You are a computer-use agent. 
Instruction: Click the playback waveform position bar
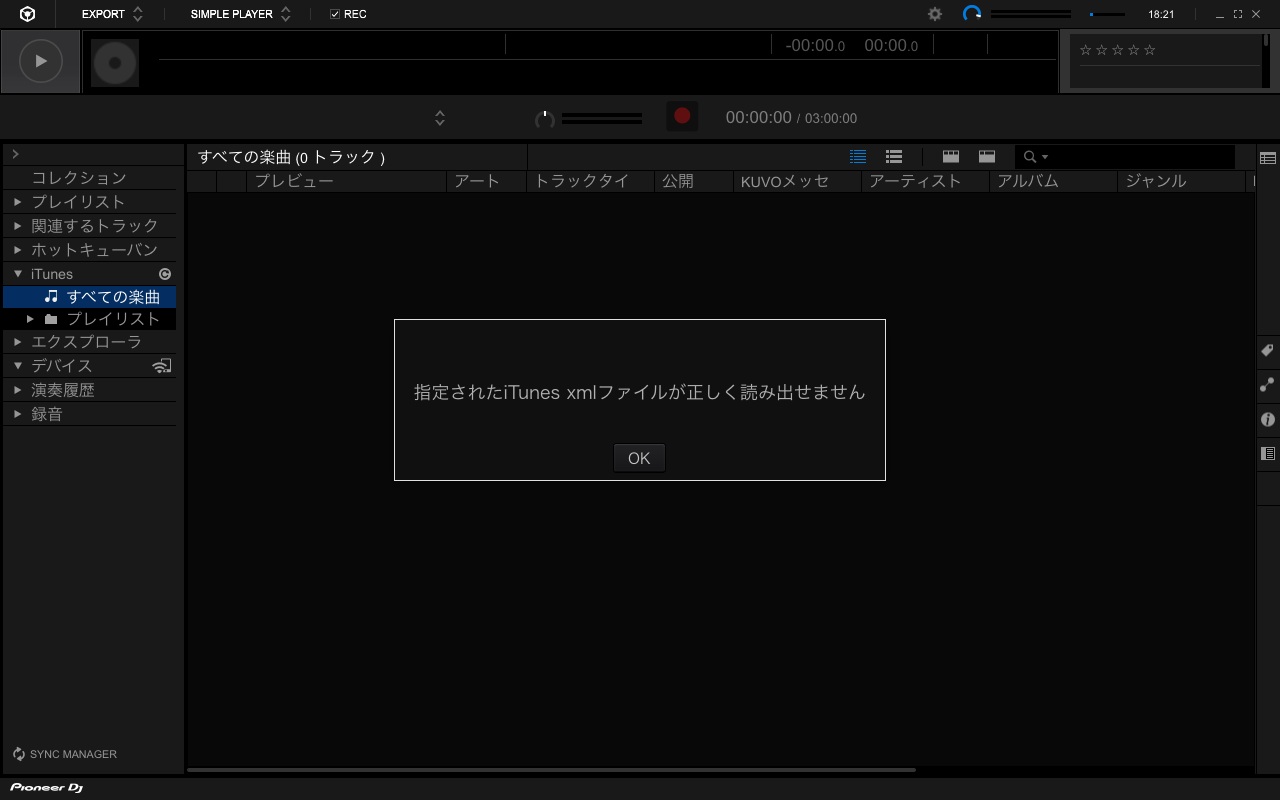click(x=606, y=61)
